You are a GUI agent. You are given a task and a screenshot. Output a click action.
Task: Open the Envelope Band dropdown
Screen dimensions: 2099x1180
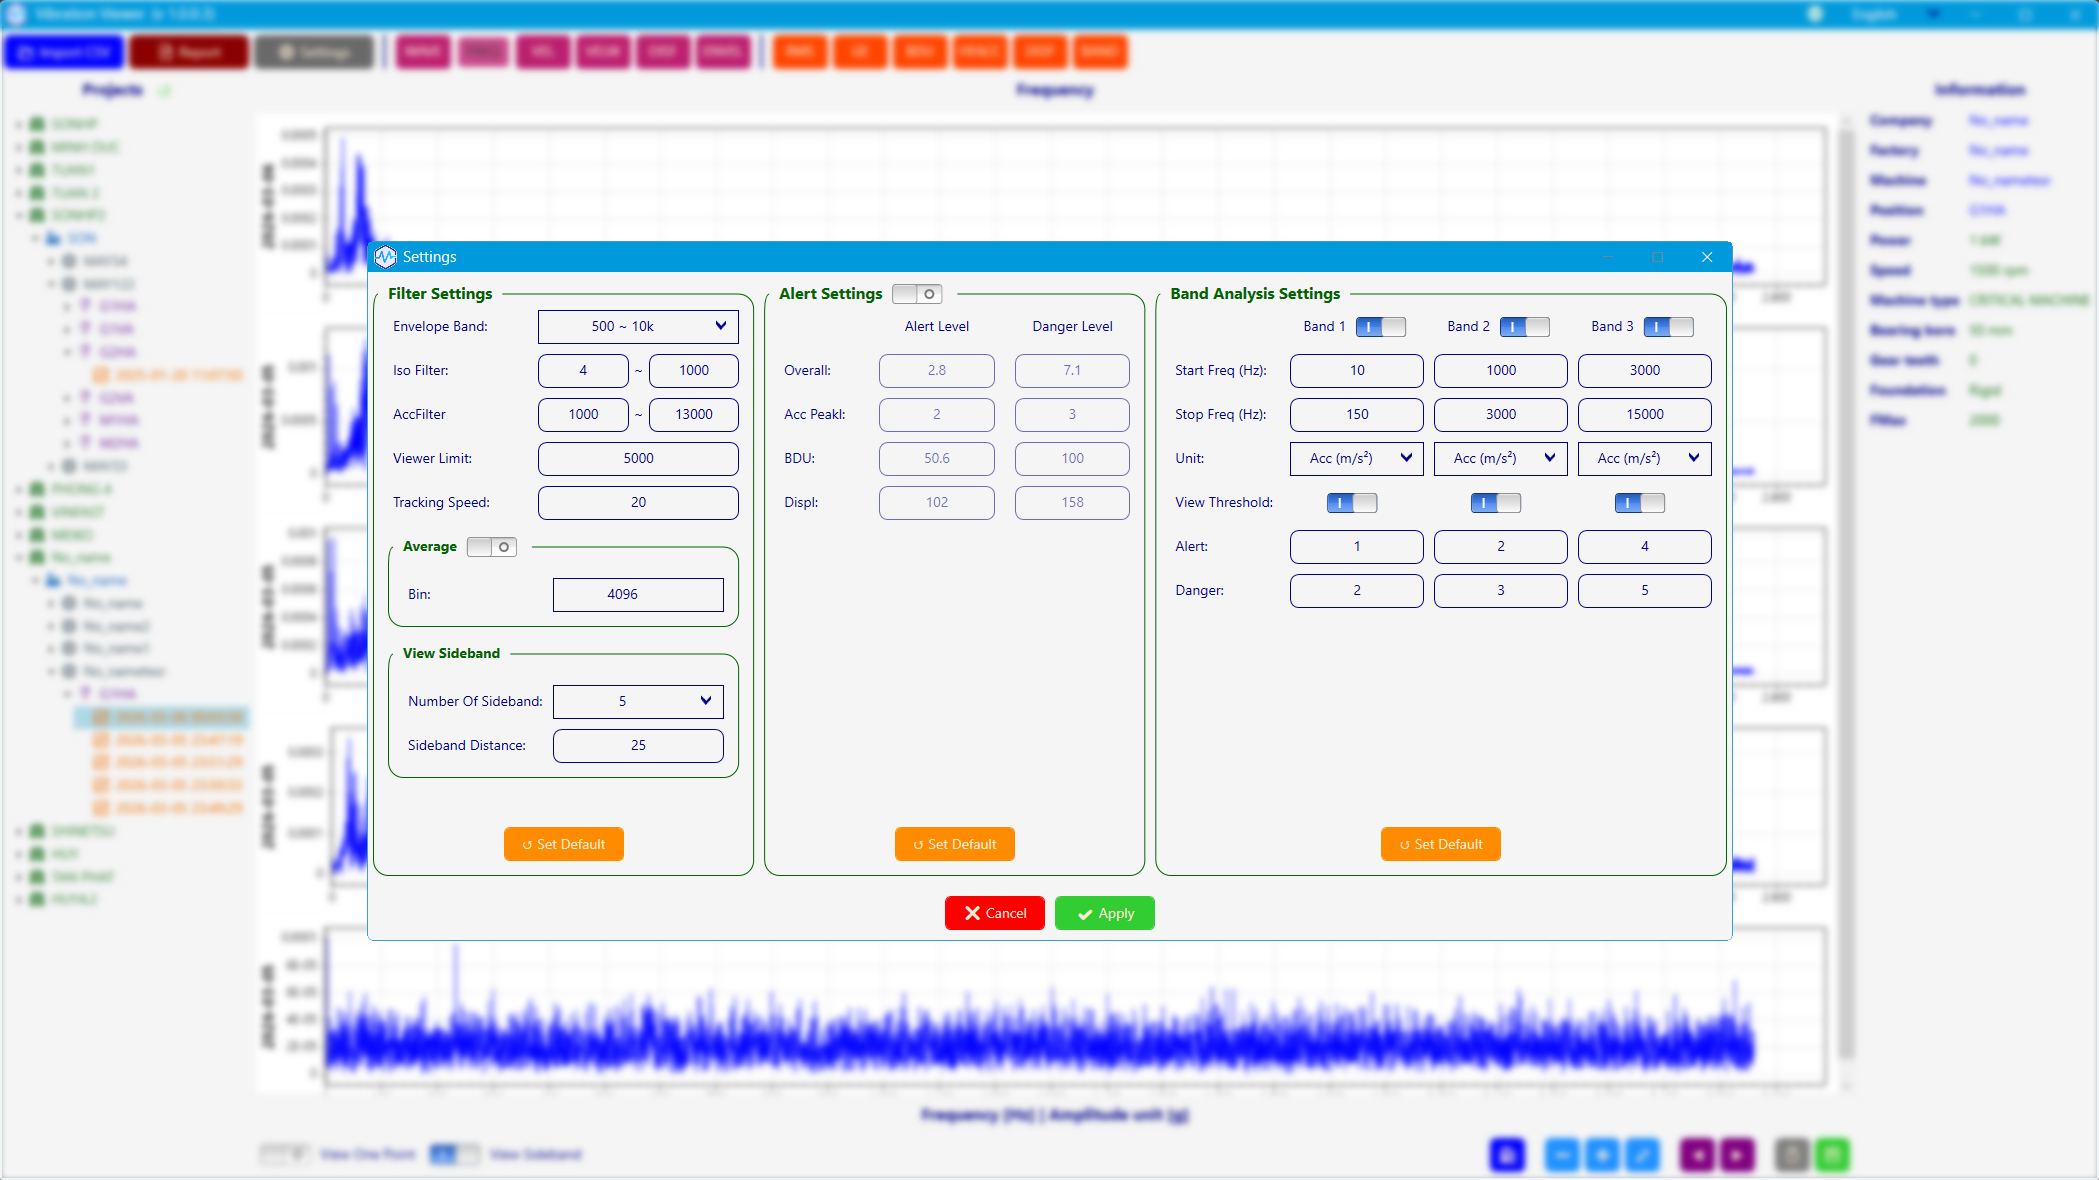[638, 326]
